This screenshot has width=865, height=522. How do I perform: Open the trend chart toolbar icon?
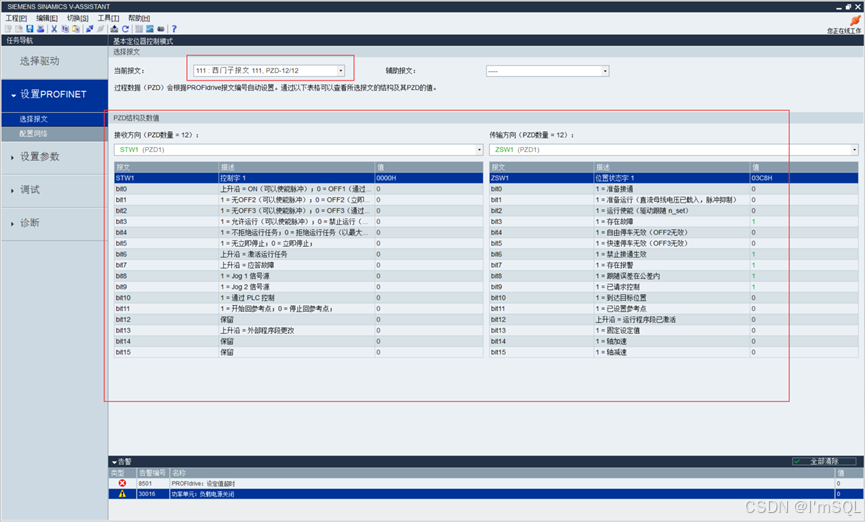click(x=149, y=29)
